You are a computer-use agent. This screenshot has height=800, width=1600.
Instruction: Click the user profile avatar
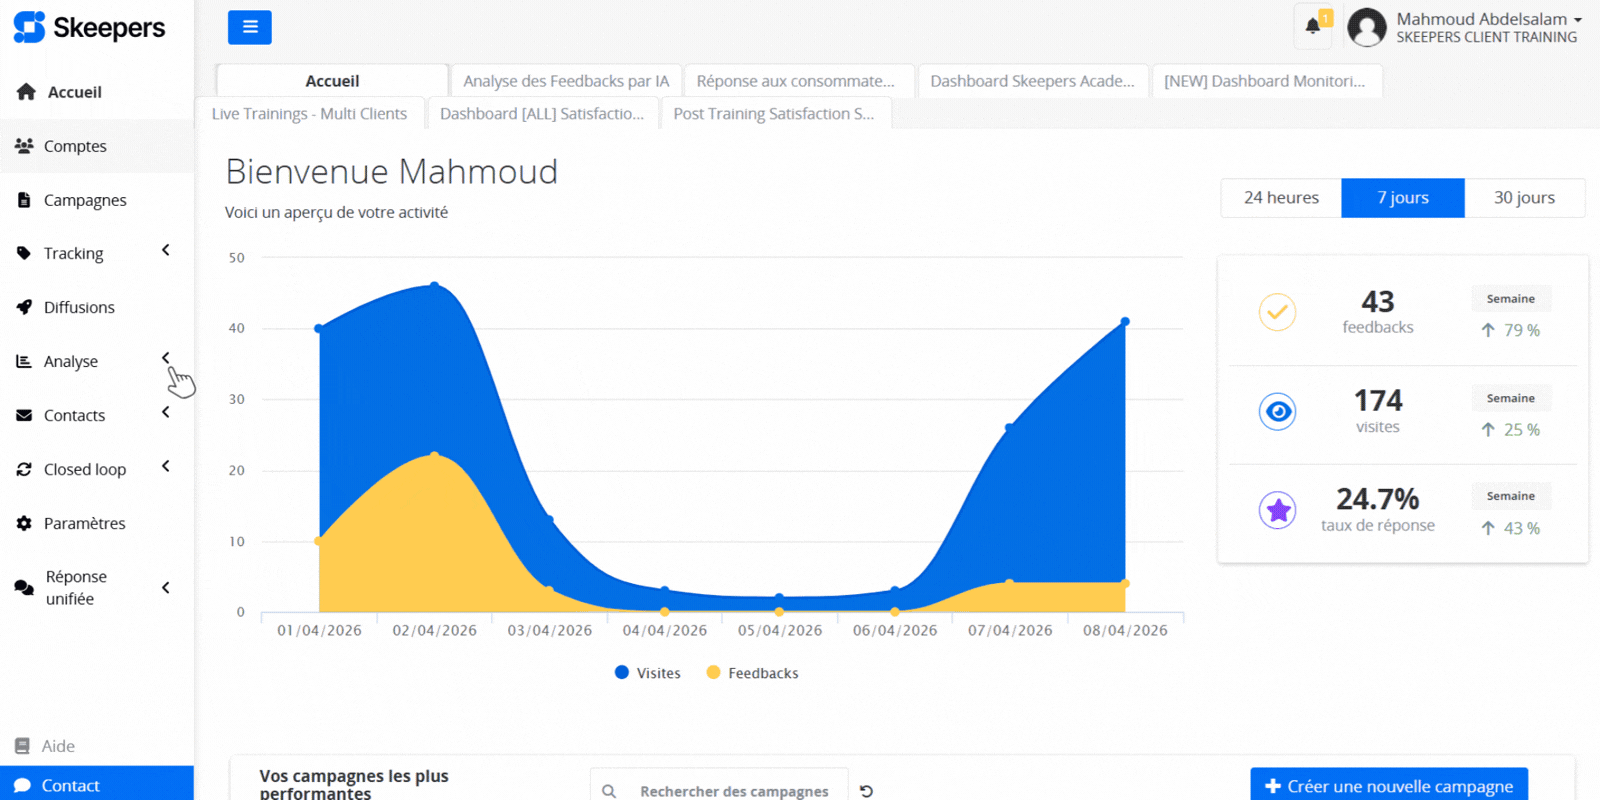pos(1366,27)
